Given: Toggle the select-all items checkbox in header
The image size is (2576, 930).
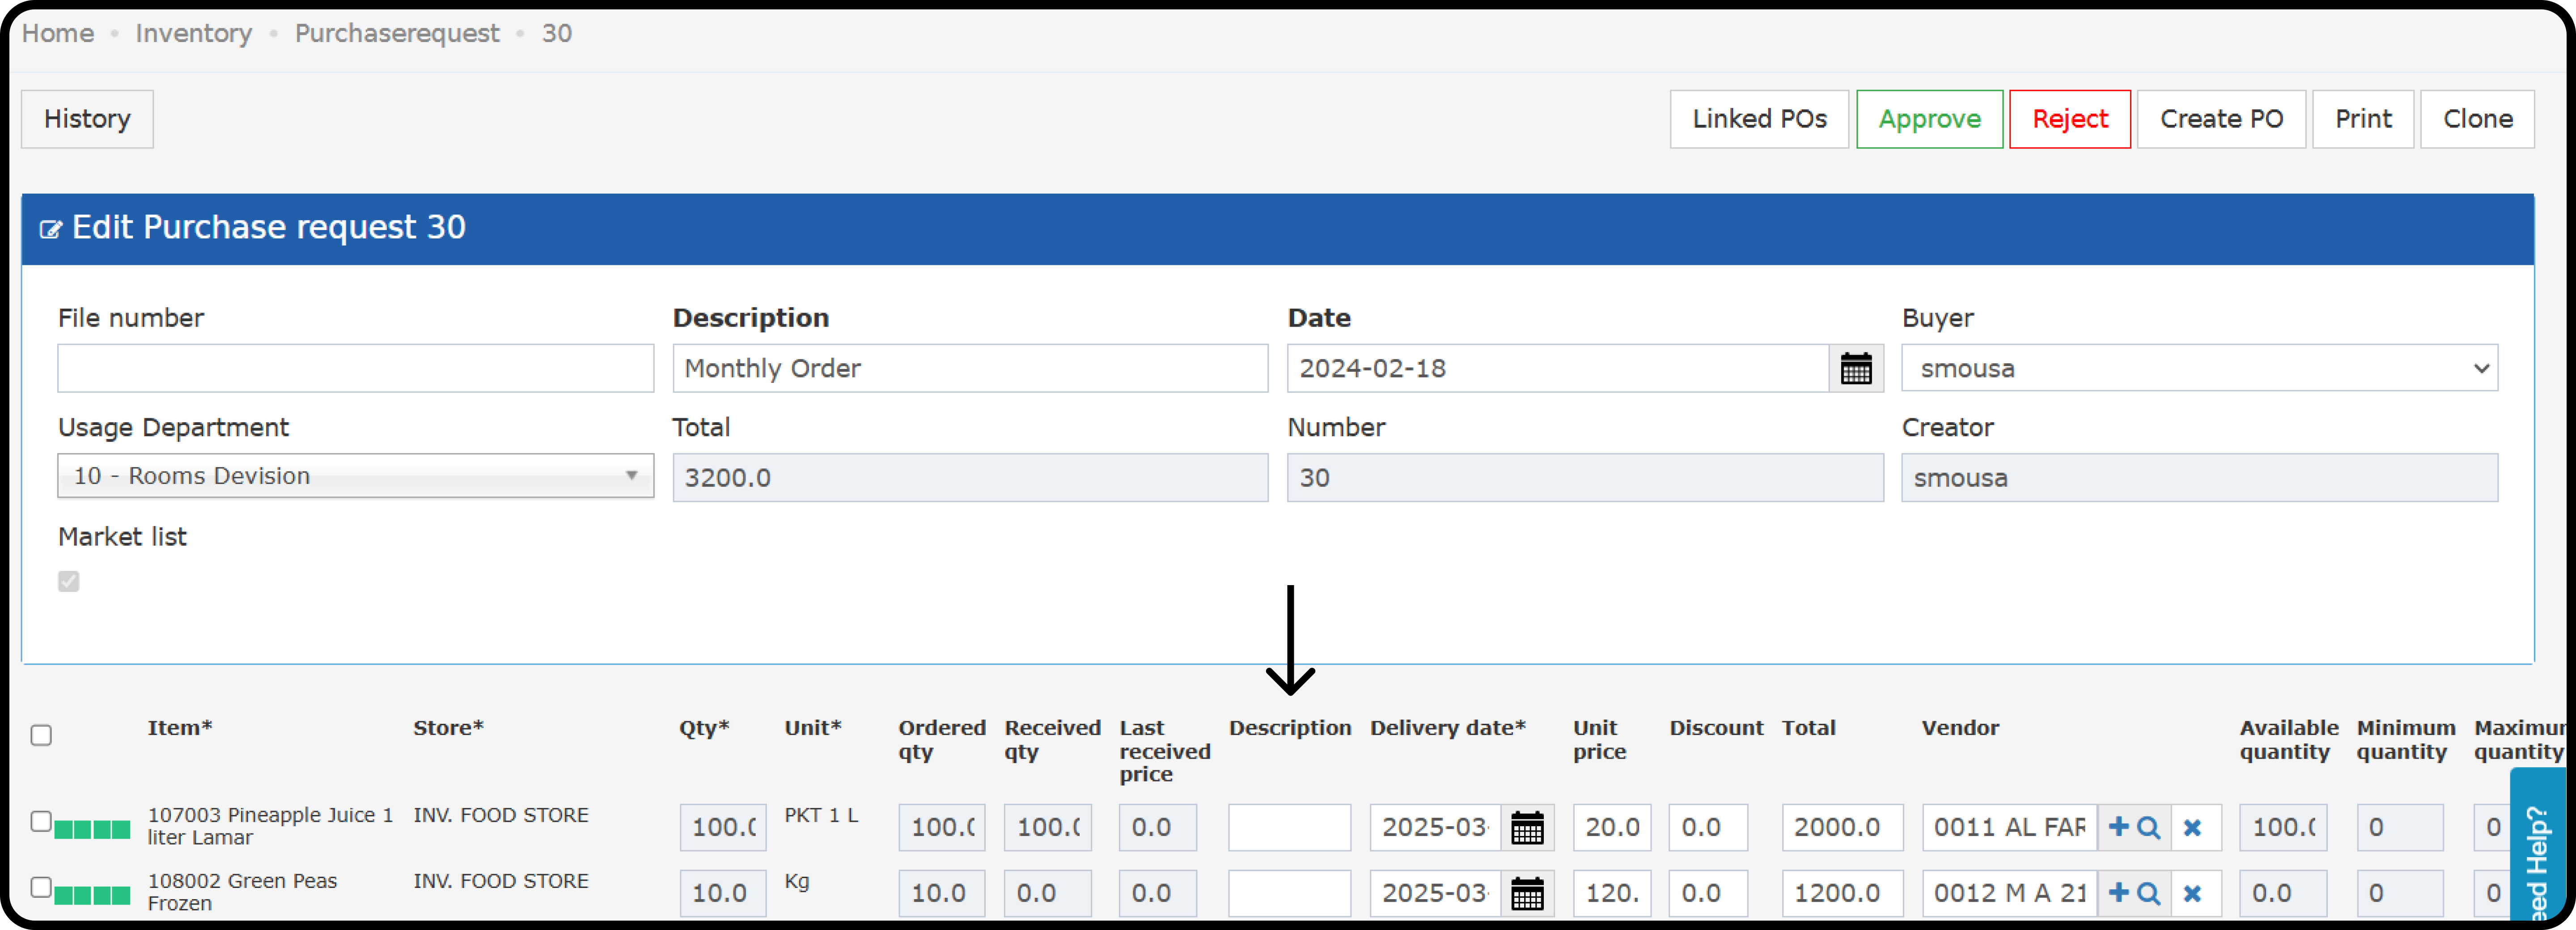Looking at the screenshot, I should pos(41,735).
